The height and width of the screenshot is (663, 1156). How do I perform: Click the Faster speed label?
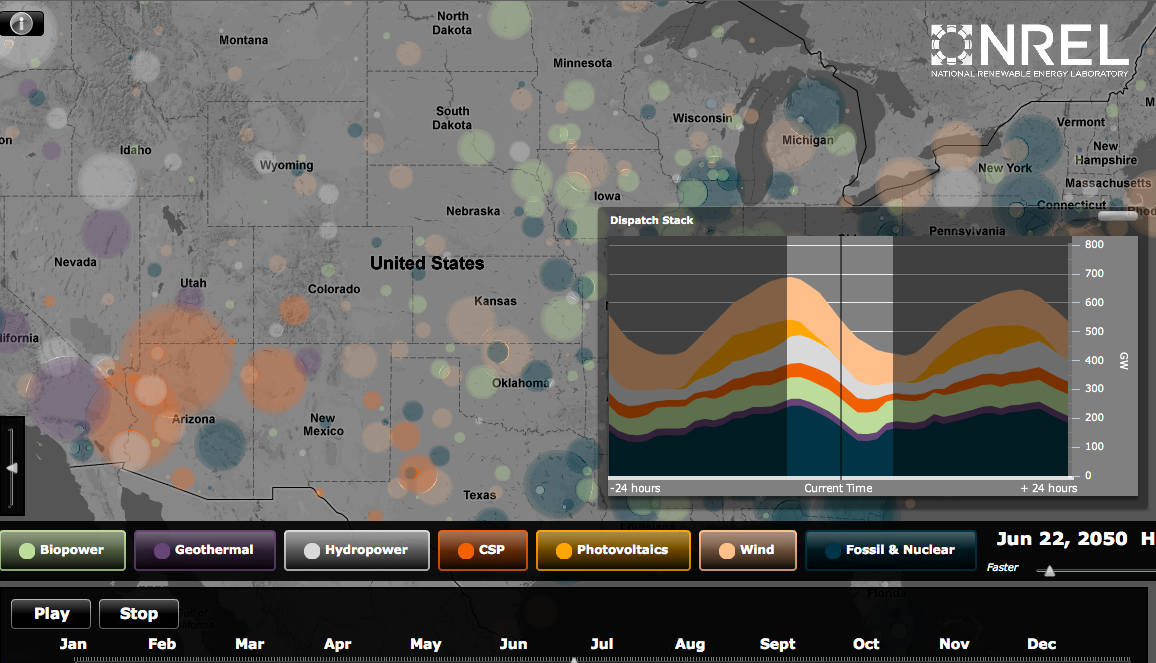1003,567
